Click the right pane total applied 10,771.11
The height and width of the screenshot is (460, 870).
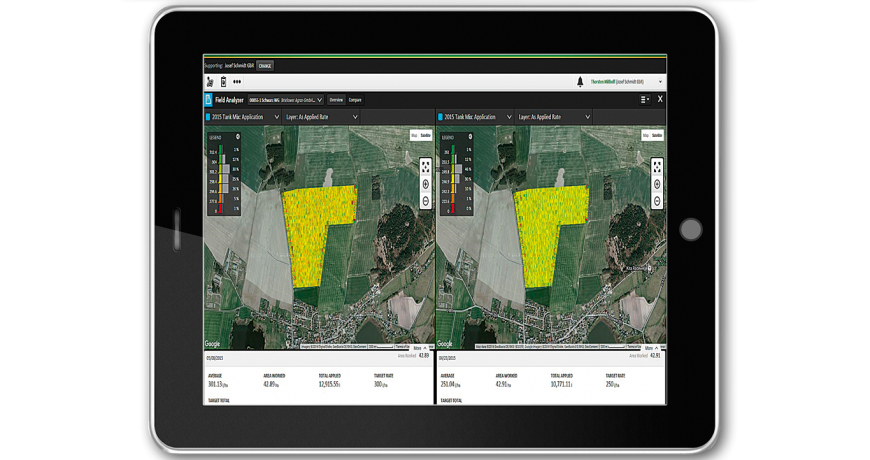[562, 385]
